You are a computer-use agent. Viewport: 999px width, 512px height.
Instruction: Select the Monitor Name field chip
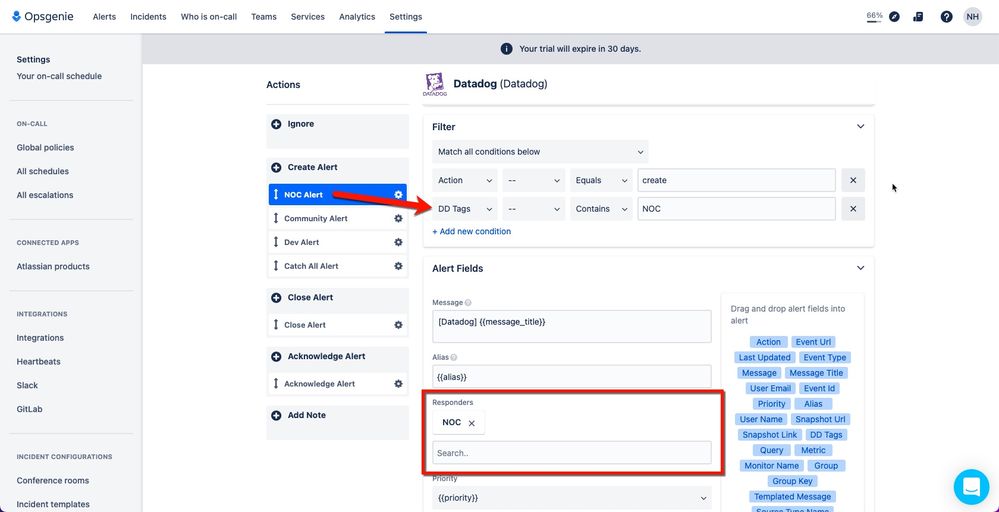(x=772, y=466)
